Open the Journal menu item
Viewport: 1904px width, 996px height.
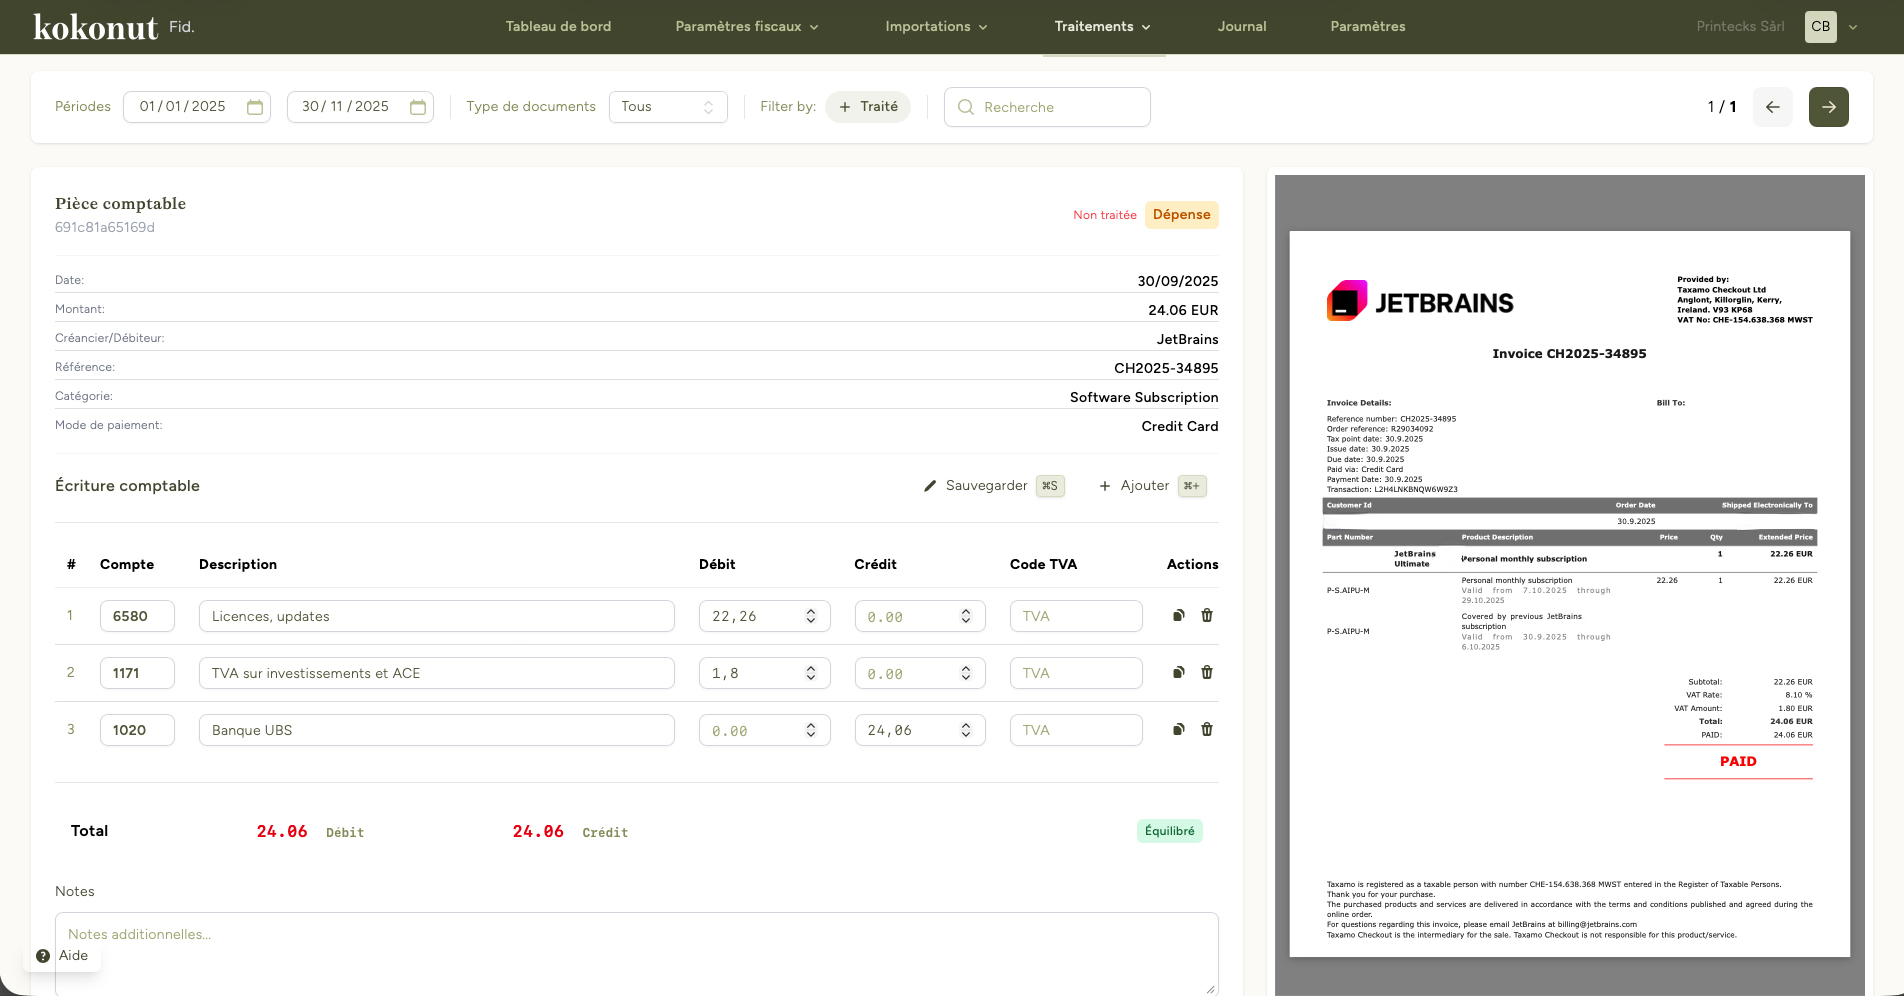pyautogui.click(x=1242, y=27)
